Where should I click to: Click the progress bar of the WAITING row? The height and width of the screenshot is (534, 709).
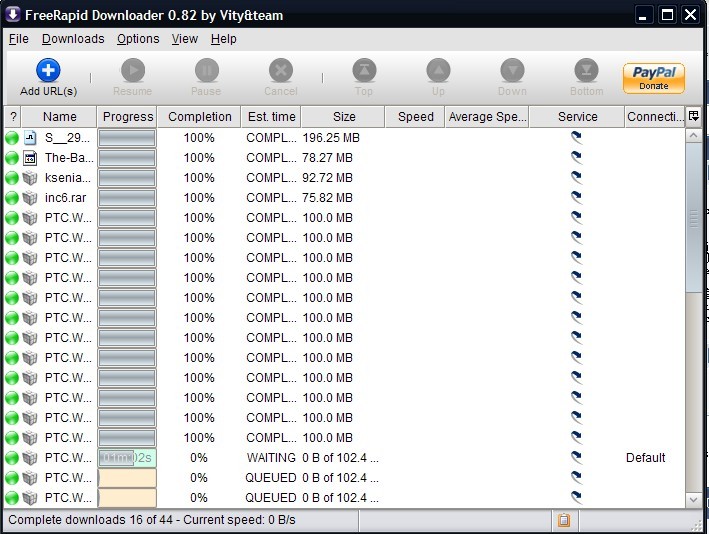(127, 458)
